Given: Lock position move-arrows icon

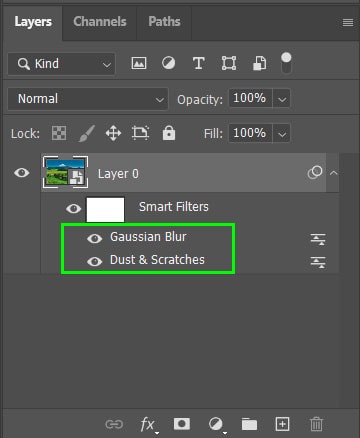Looking at the screenshot, I should coord(113,133).
